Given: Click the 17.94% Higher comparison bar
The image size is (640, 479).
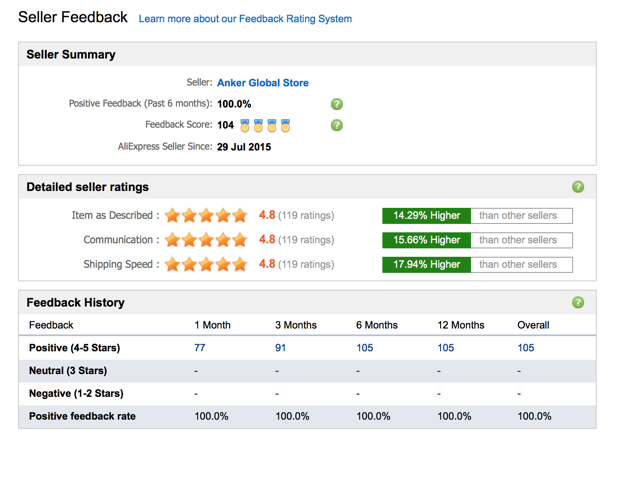Looking at the screenshot, I should (427, 265).
